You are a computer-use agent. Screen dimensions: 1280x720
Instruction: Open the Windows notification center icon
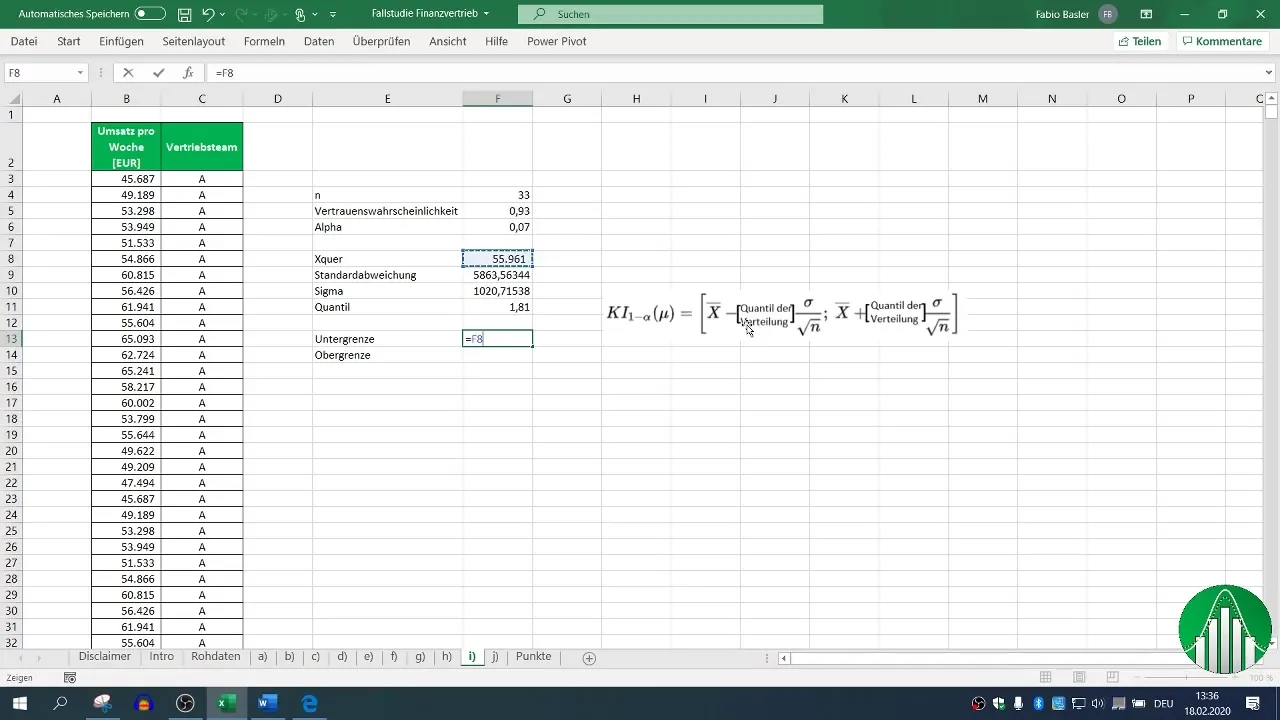[x=1252, y=703]
